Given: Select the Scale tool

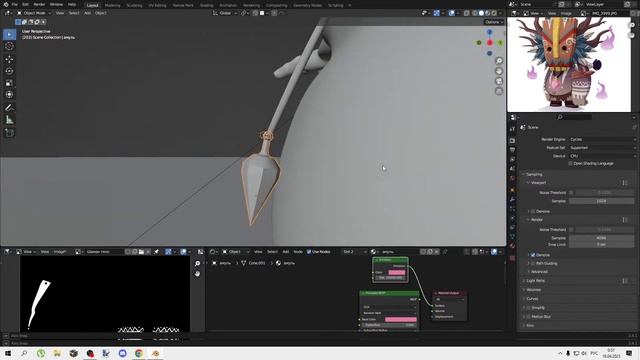Looking at the screenshot, I should click(9, 83).
